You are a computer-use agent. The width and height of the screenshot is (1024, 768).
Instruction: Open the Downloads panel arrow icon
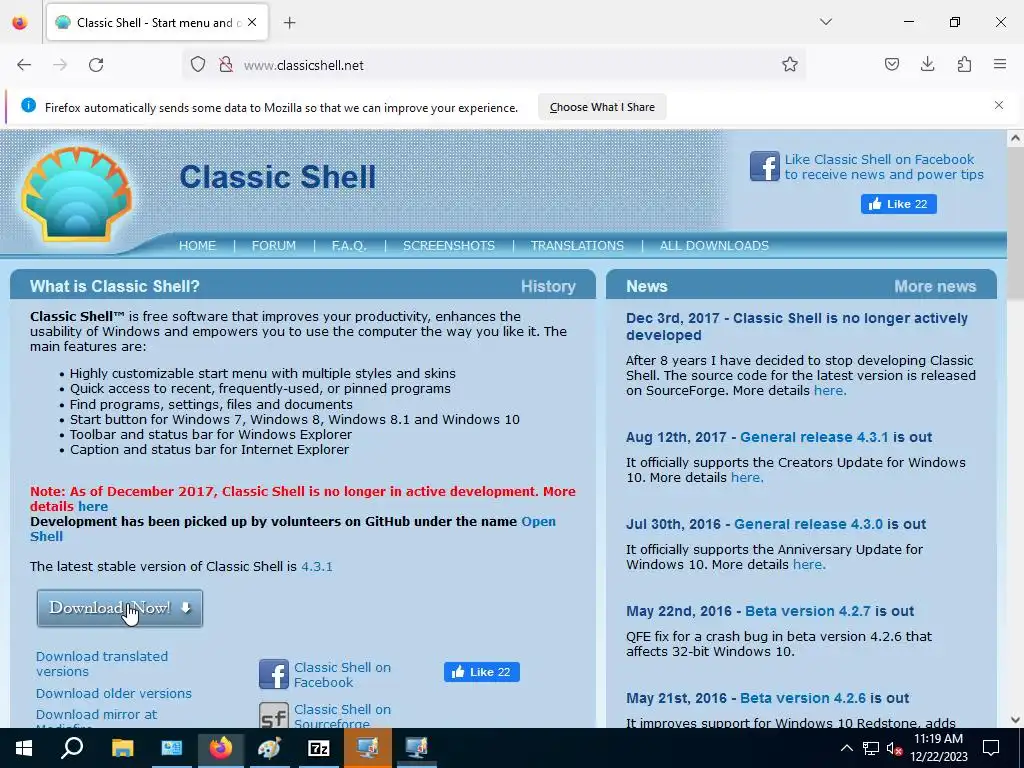click(x=927, y=64)
